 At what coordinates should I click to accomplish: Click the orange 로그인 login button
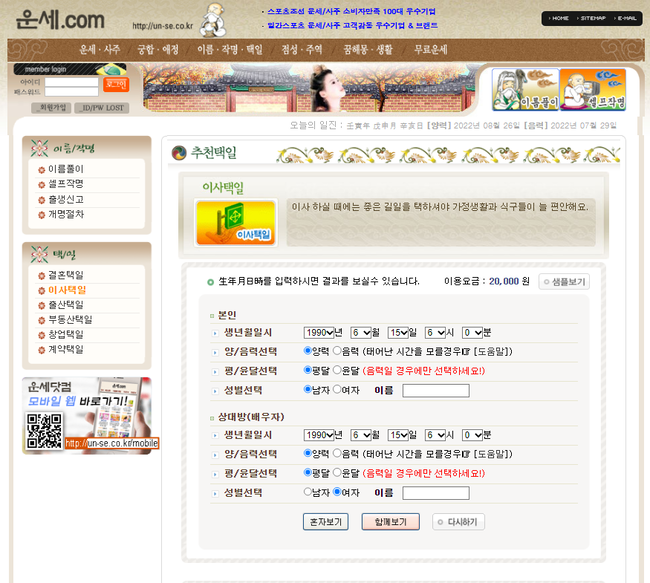[x=114, y=84]
